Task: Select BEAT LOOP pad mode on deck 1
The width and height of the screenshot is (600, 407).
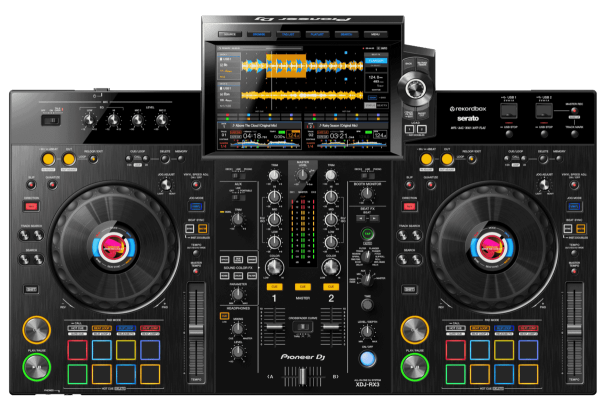Action: pos(101,328)
